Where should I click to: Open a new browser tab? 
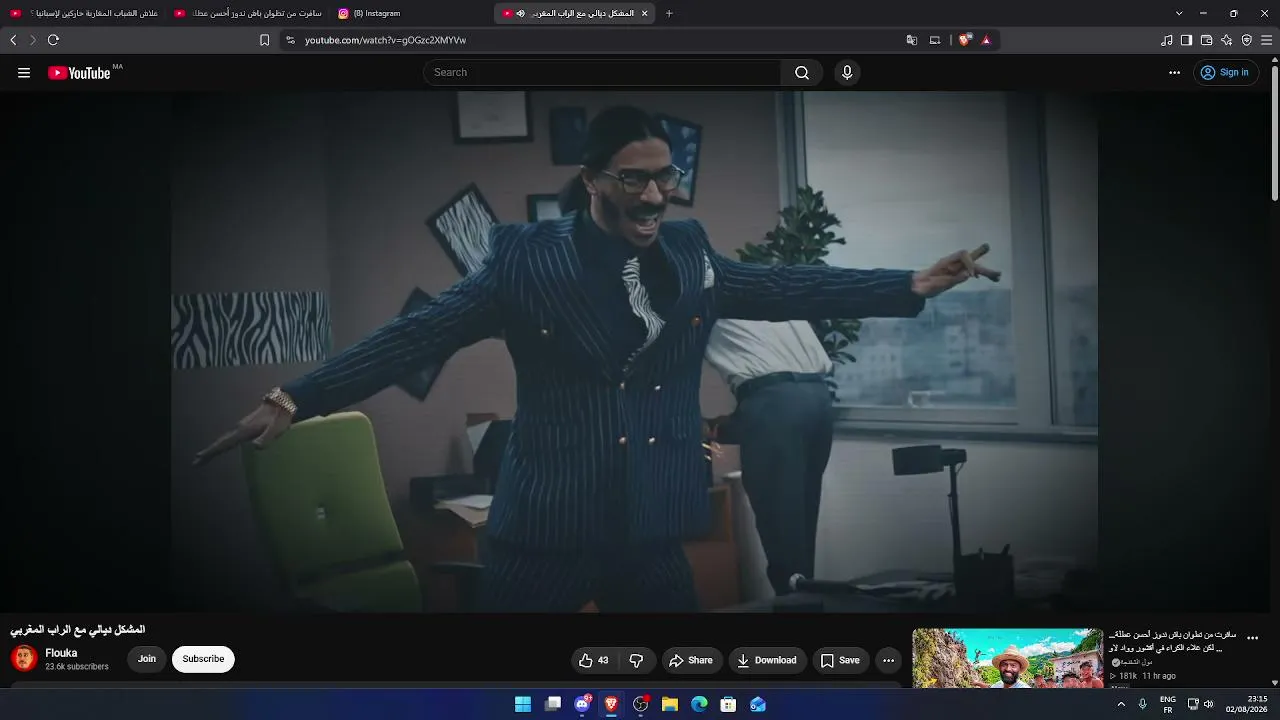click(669, 13)
